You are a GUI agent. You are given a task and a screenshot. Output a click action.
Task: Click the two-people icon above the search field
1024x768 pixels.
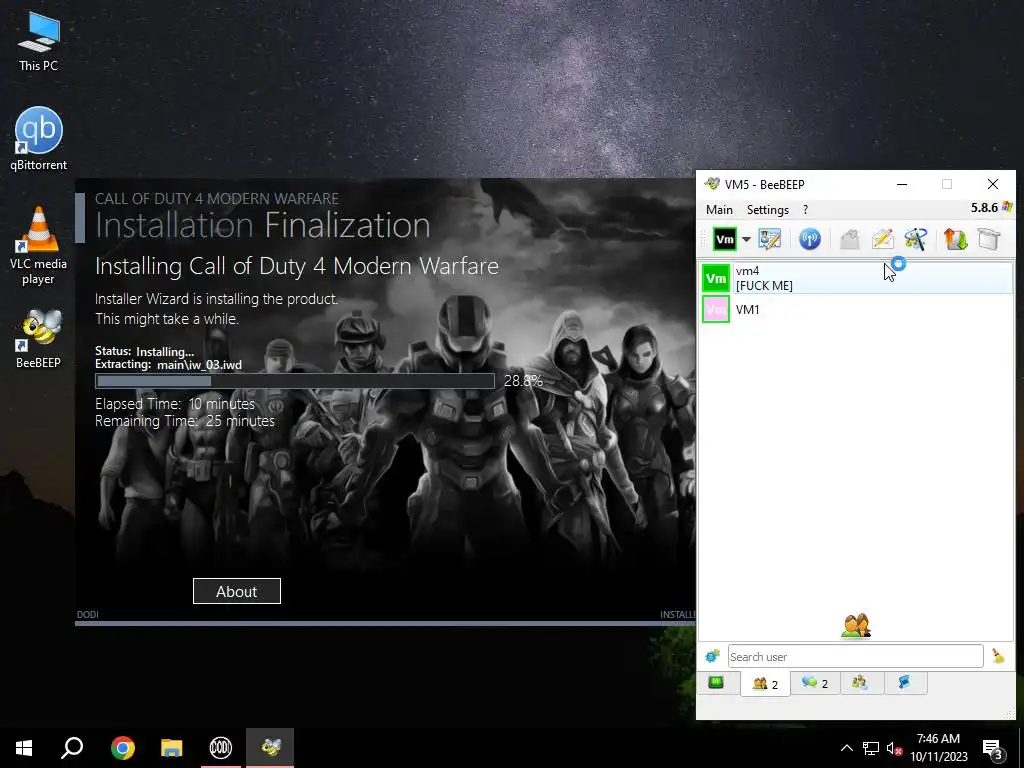pos(856,626)
